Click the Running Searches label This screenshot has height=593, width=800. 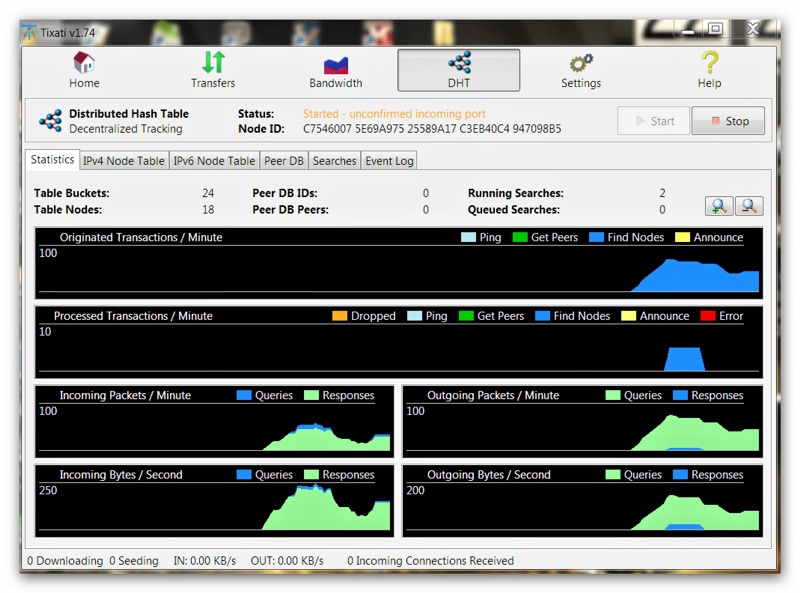pyautogui.click(x=516, y=193)
